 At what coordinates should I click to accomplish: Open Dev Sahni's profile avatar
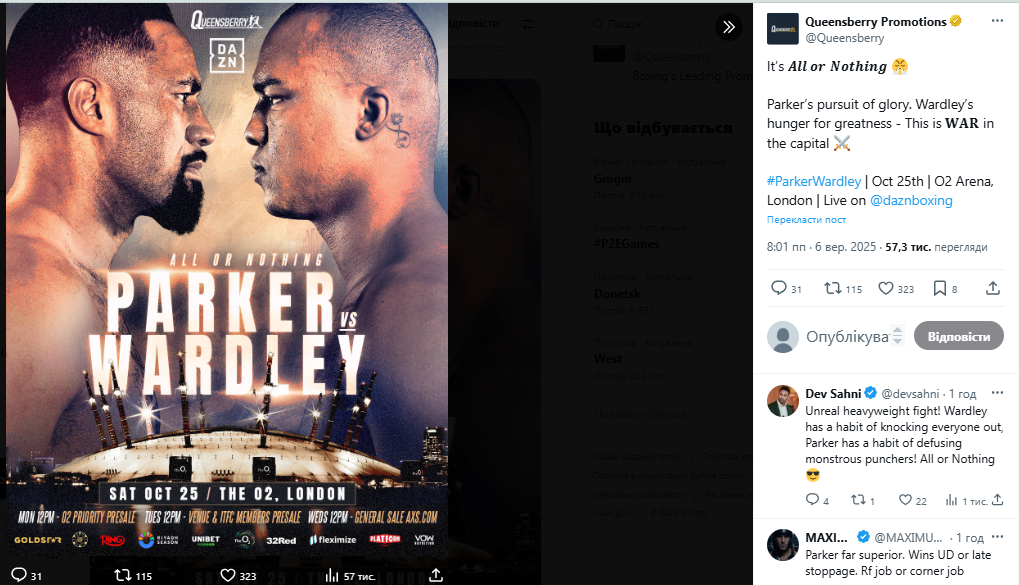[x=782, y=400]
